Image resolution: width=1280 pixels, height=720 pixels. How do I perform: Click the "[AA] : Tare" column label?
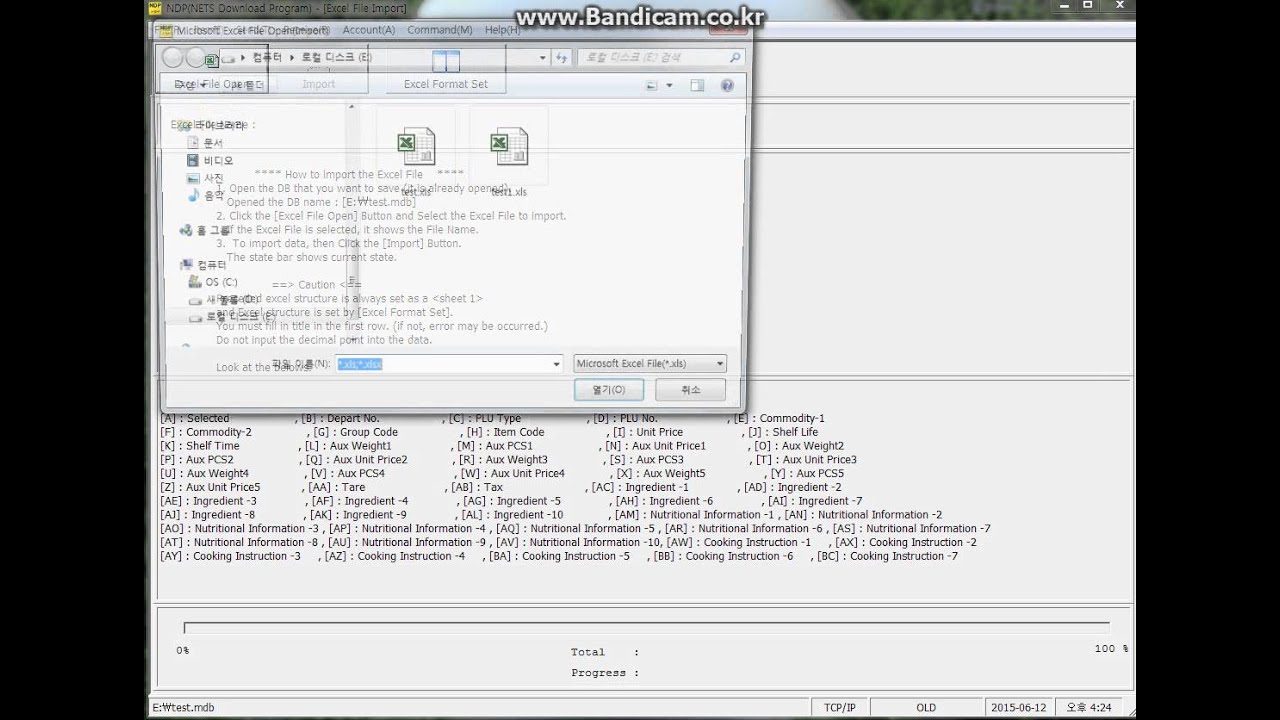(337, 487)
